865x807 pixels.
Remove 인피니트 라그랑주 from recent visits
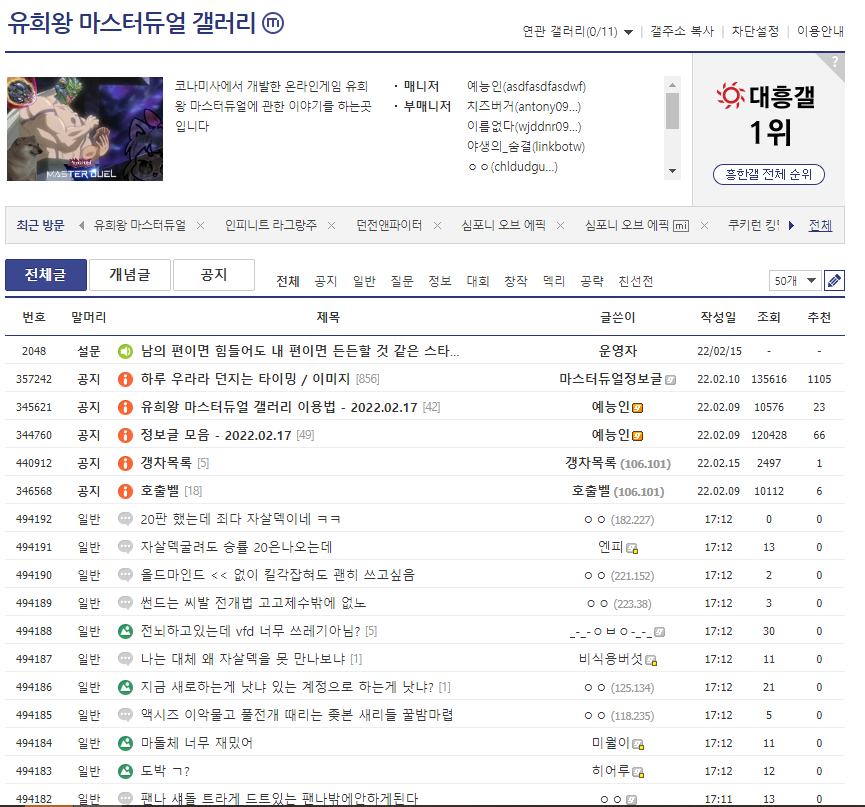click(x=332, y=226)
